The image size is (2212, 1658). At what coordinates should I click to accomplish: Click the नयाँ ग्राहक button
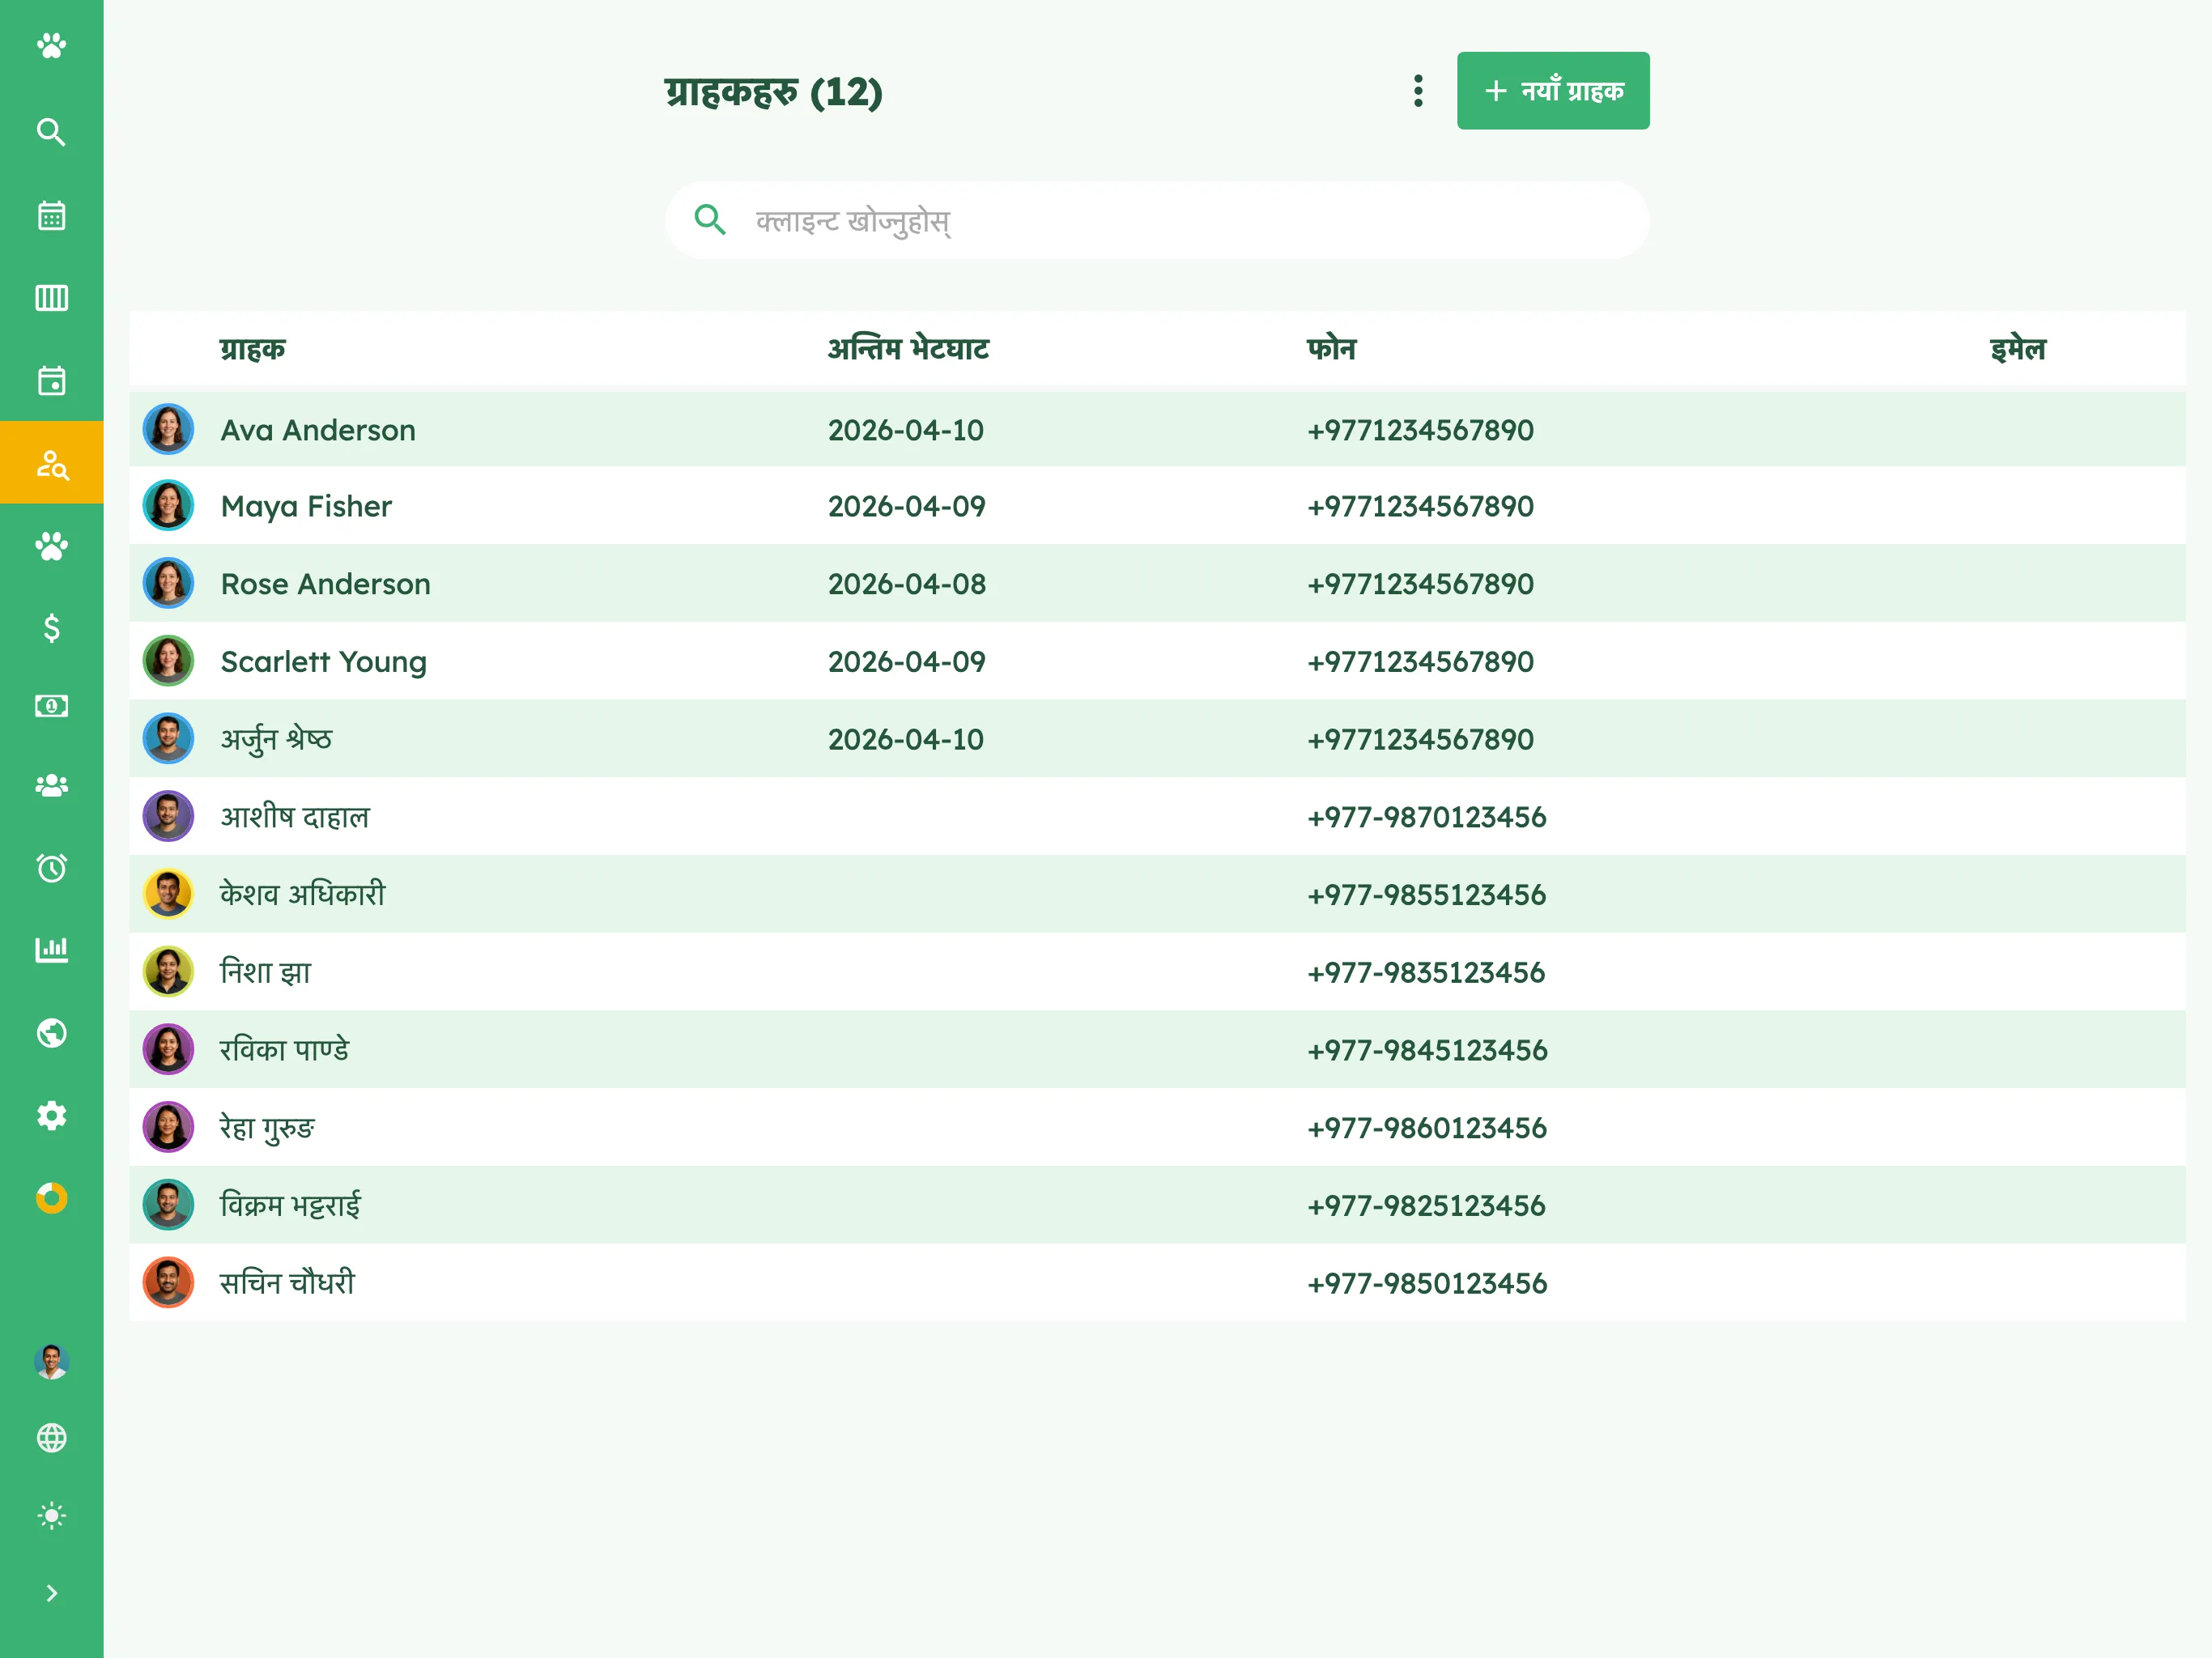point(1553,91)
